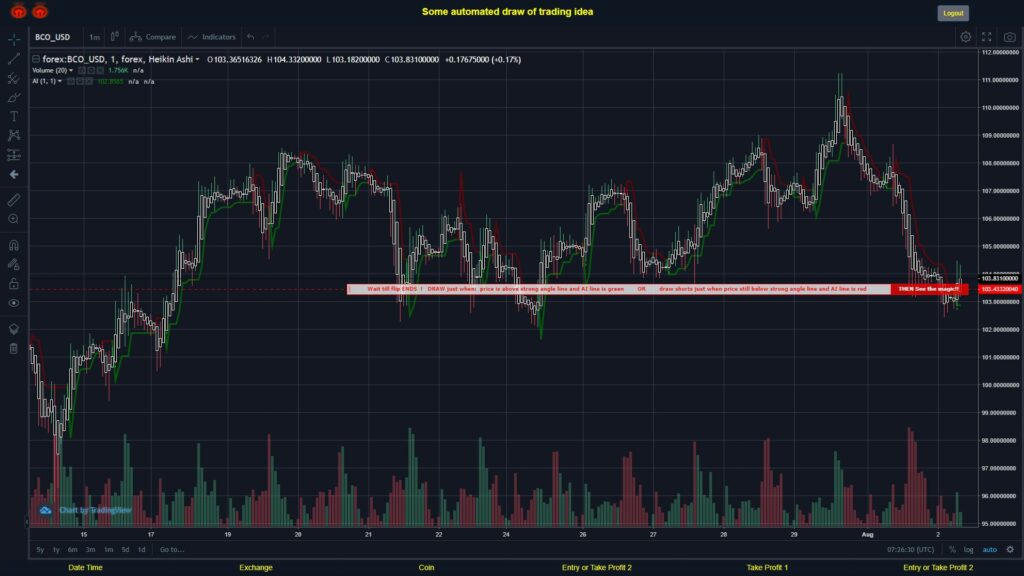
Task: Set time range to 5d
Action: click(x=125, y=550)
